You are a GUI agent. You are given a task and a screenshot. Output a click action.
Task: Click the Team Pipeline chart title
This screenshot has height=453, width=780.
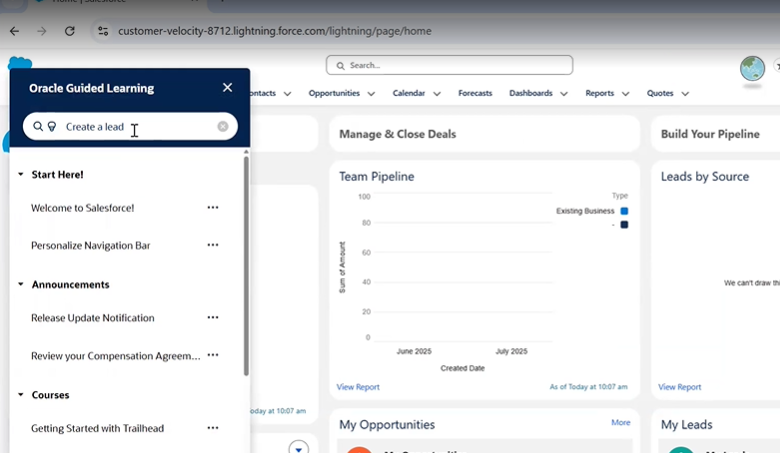(x=377, y=177)
